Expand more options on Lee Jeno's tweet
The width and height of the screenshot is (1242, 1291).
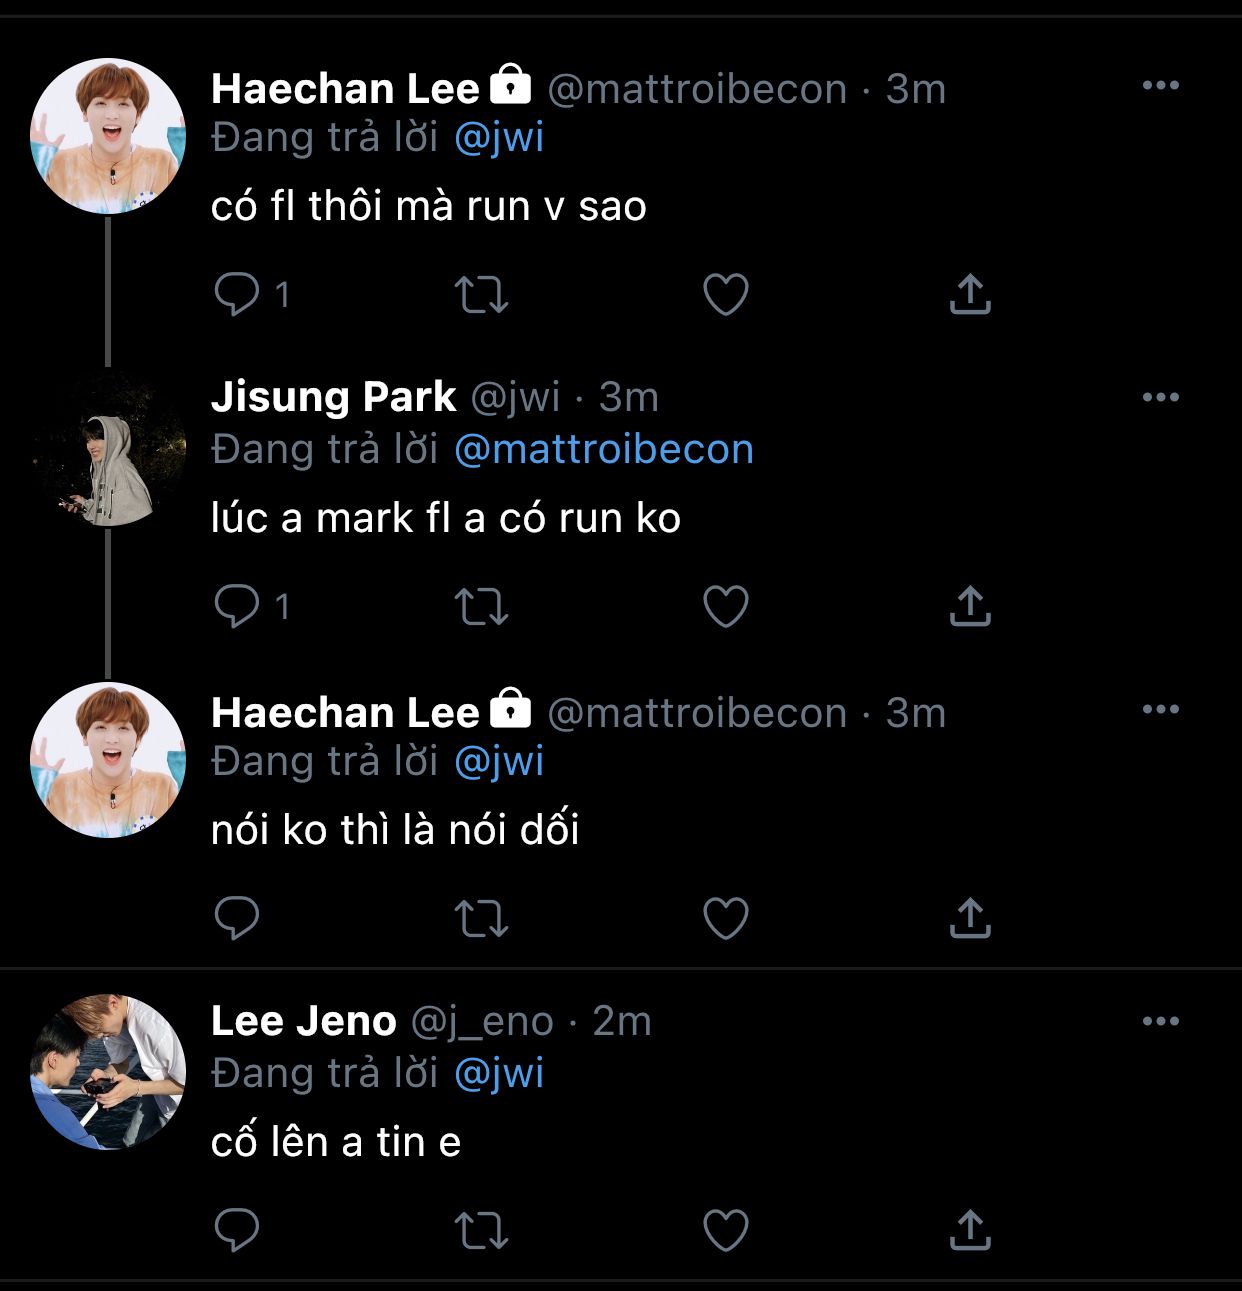pyautogui.click(x=1160, y=1022)
